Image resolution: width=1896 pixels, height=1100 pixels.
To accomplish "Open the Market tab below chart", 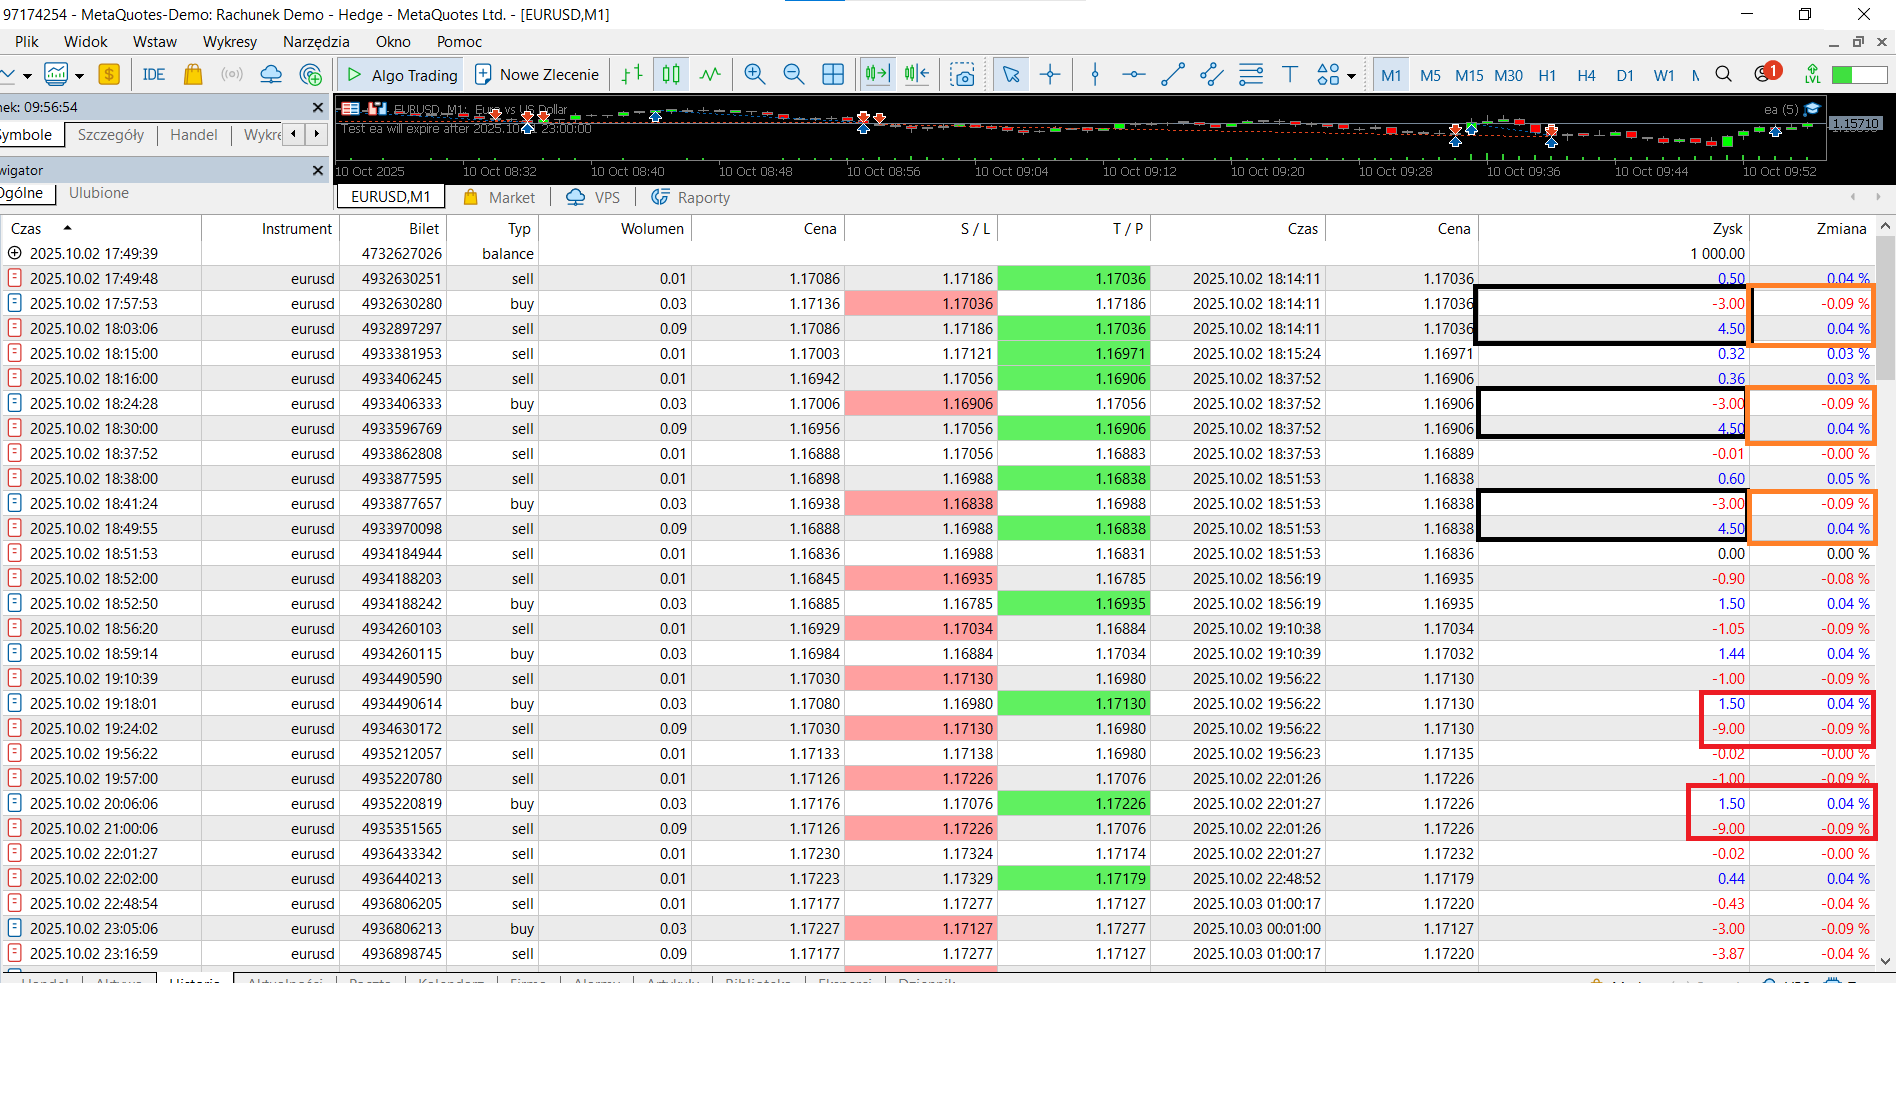I will coord(499,198).
